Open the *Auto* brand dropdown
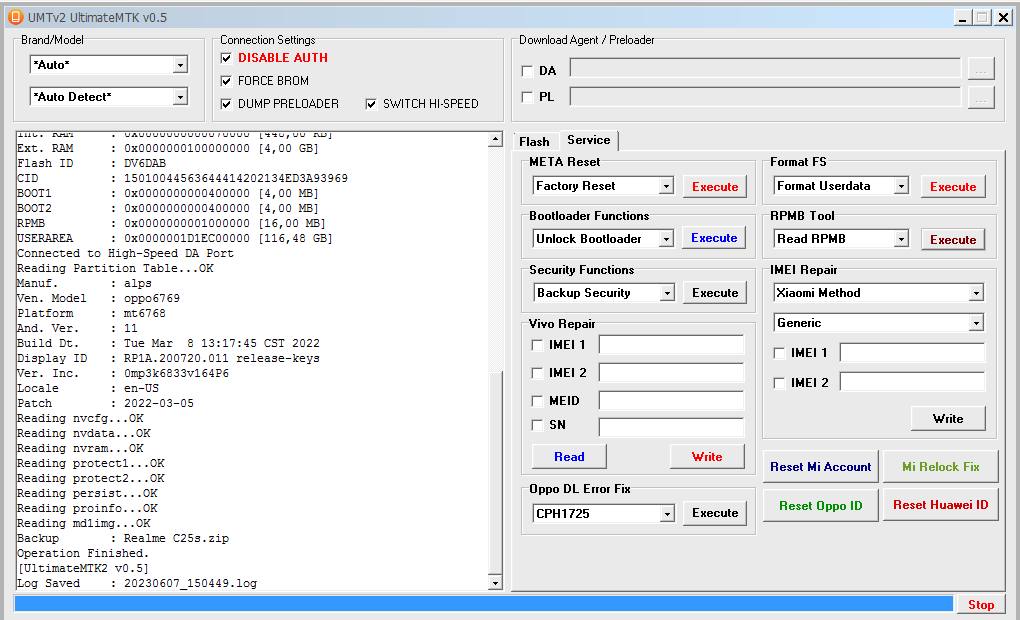Viewport: 1020px width, 620px height. point(180,64)
